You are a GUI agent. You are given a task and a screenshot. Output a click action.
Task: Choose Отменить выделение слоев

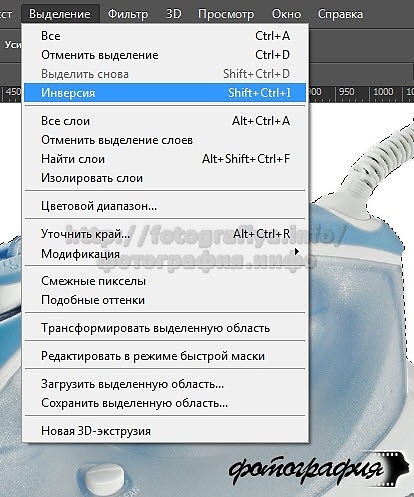165,140
